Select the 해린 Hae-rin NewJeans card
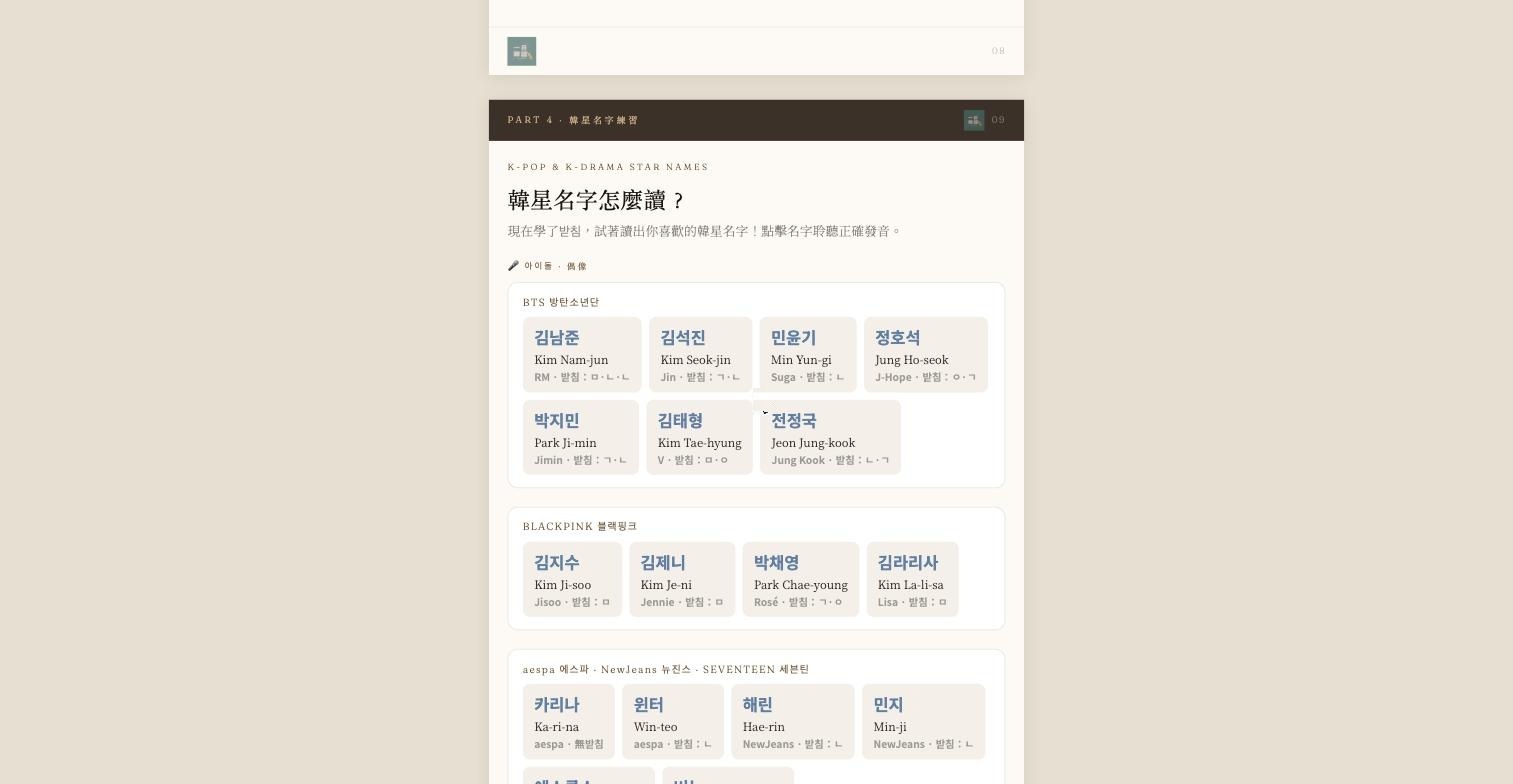 (793, 721)
